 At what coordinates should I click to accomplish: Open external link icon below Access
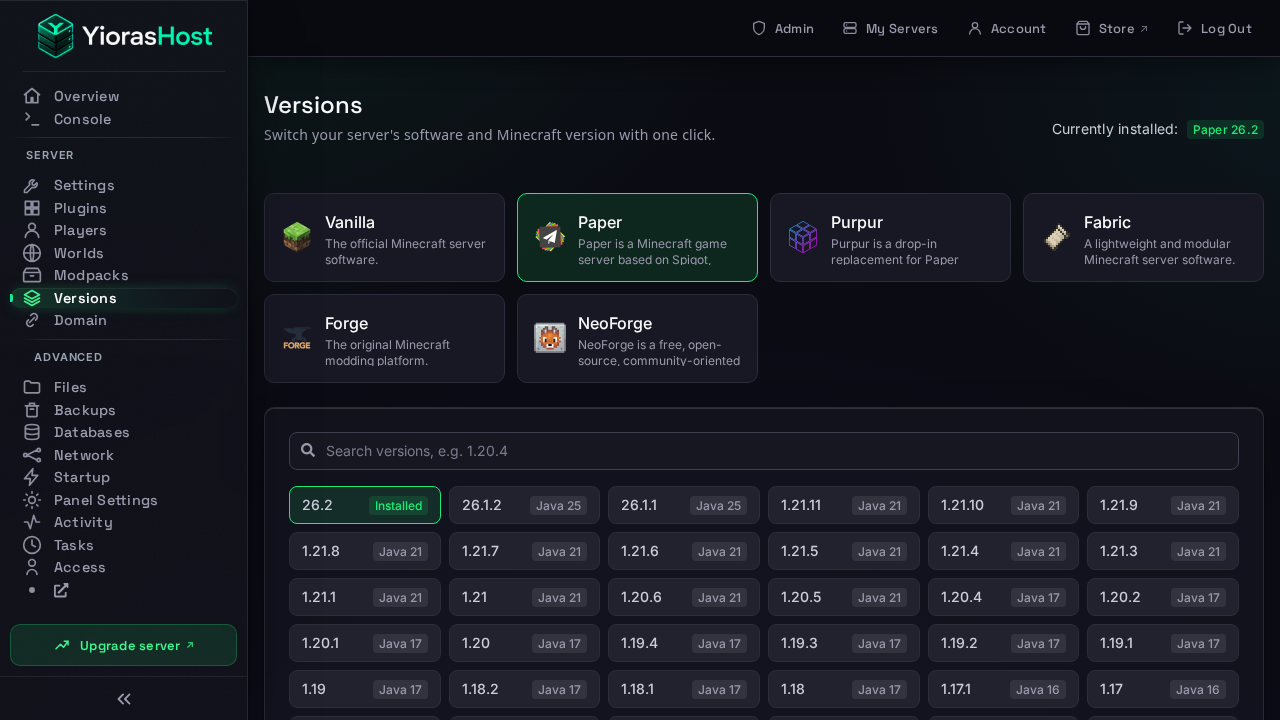click(61, 590)
